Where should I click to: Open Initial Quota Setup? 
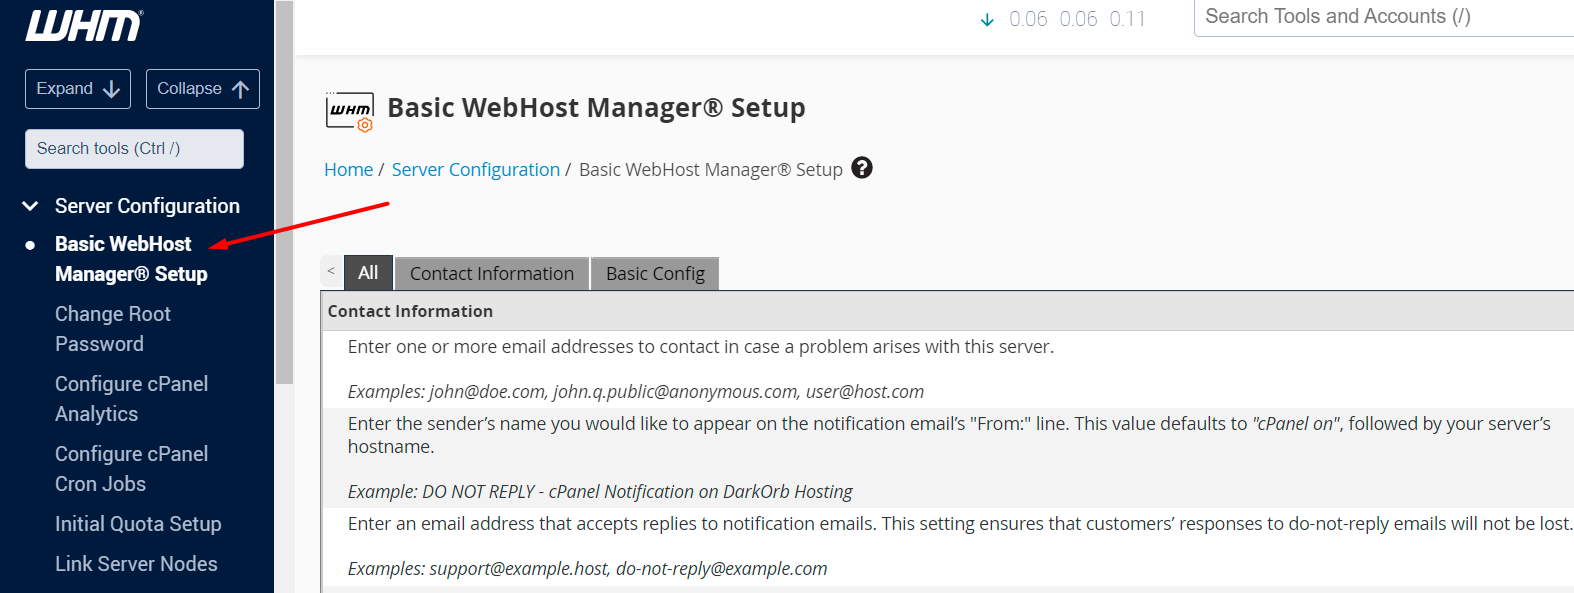pos(138,524)
